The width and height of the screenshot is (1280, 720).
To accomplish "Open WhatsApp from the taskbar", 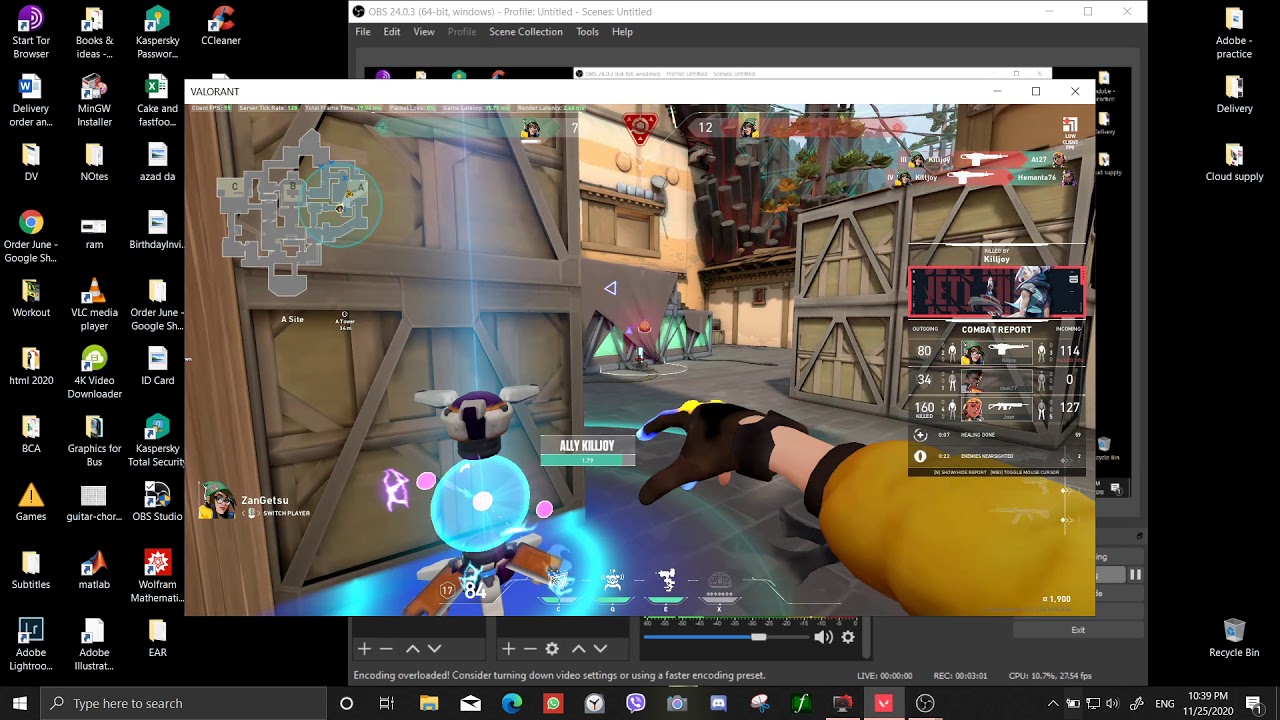I will coord(553,703).
